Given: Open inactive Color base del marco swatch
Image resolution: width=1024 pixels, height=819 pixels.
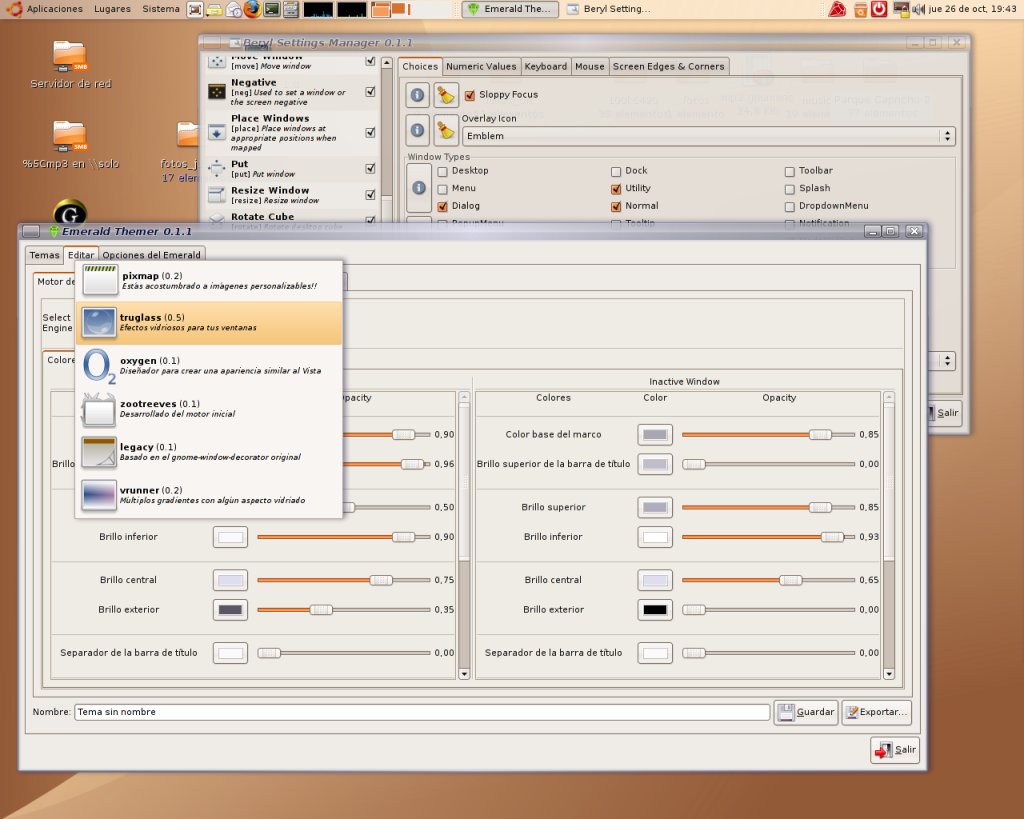Looking at the screenshot, I should [655, 435].
